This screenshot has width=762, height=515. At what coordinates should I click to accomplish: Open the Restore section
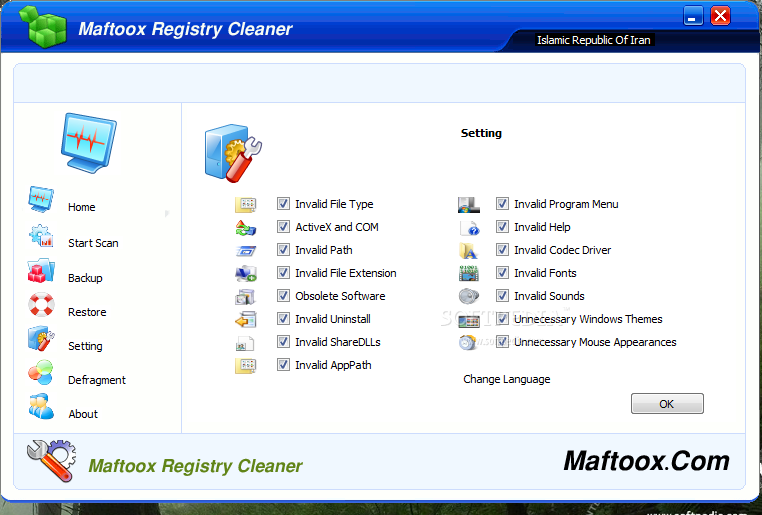[87, 312]
